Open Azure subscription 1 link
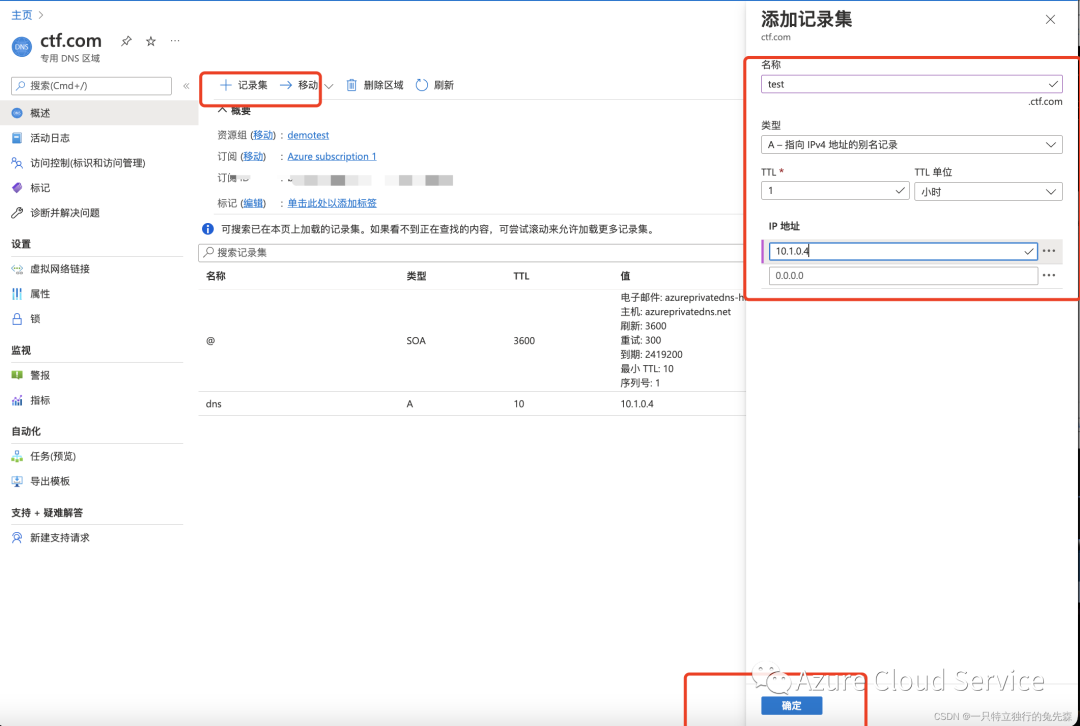This screenshot has width=1080, height=726. (x=332, y=156)
